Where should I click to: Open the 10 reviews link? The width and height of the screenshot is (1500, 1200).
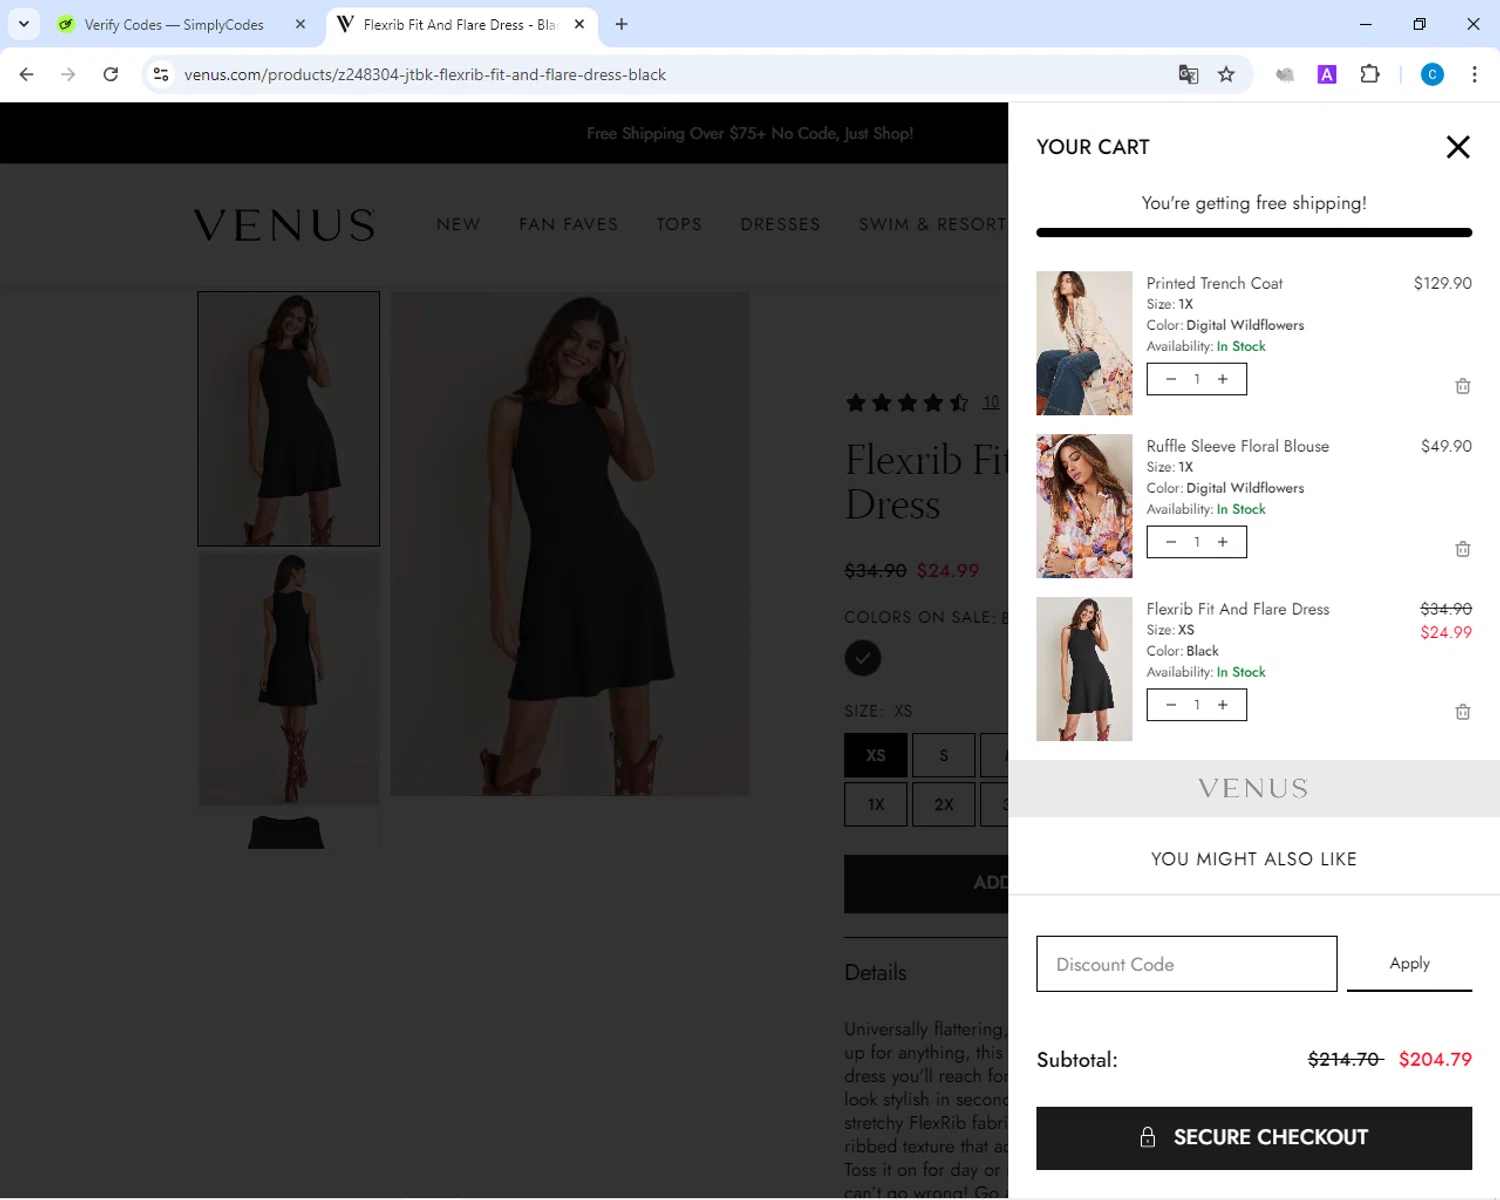tap(990, 402)
